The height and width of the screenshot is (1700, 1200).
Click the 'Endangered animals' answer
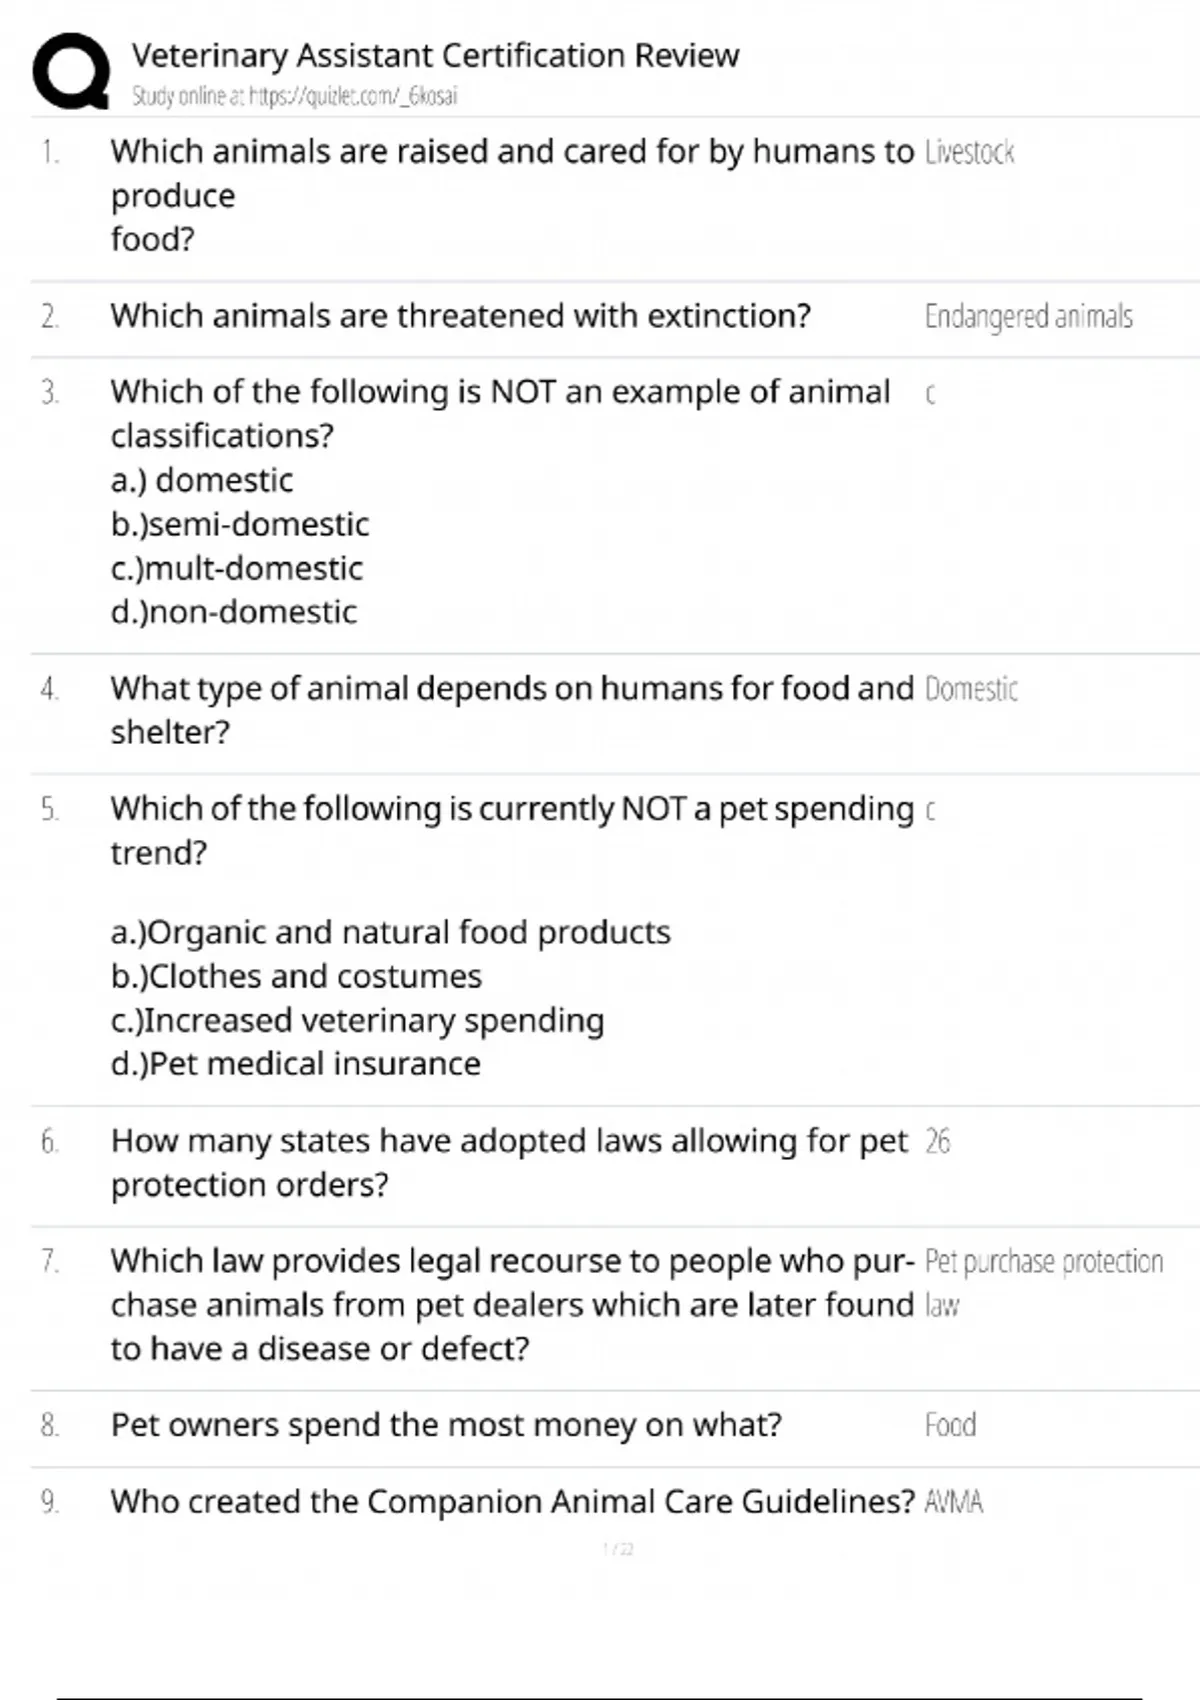click(1028, 317)
